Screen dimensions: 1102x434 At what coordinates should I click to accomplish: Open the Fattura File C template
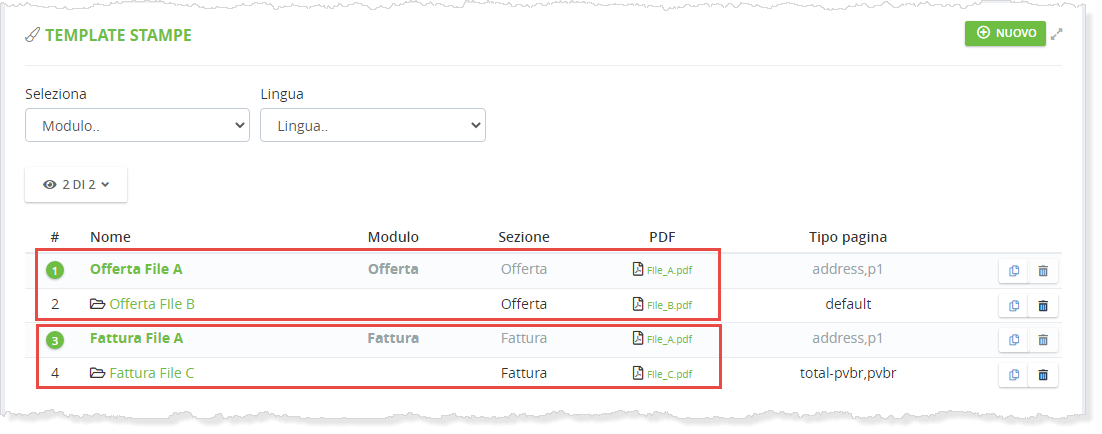click(x=151, y=373)
